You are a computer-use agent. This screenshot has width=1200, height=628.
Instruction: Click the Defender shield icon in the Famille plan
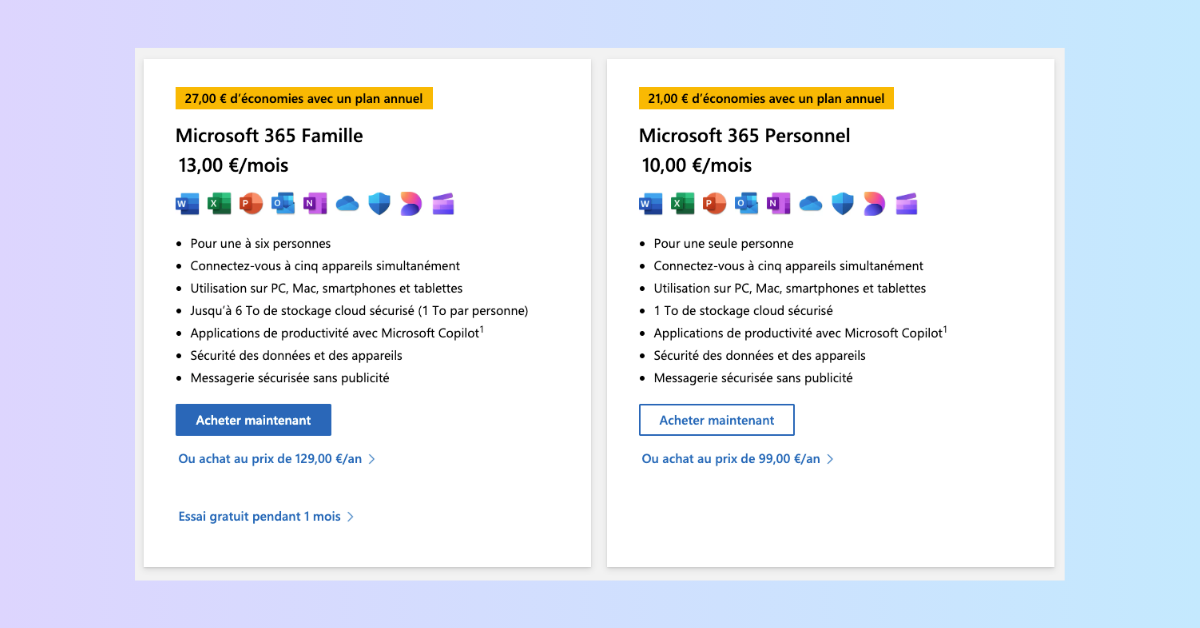(379, 204)
